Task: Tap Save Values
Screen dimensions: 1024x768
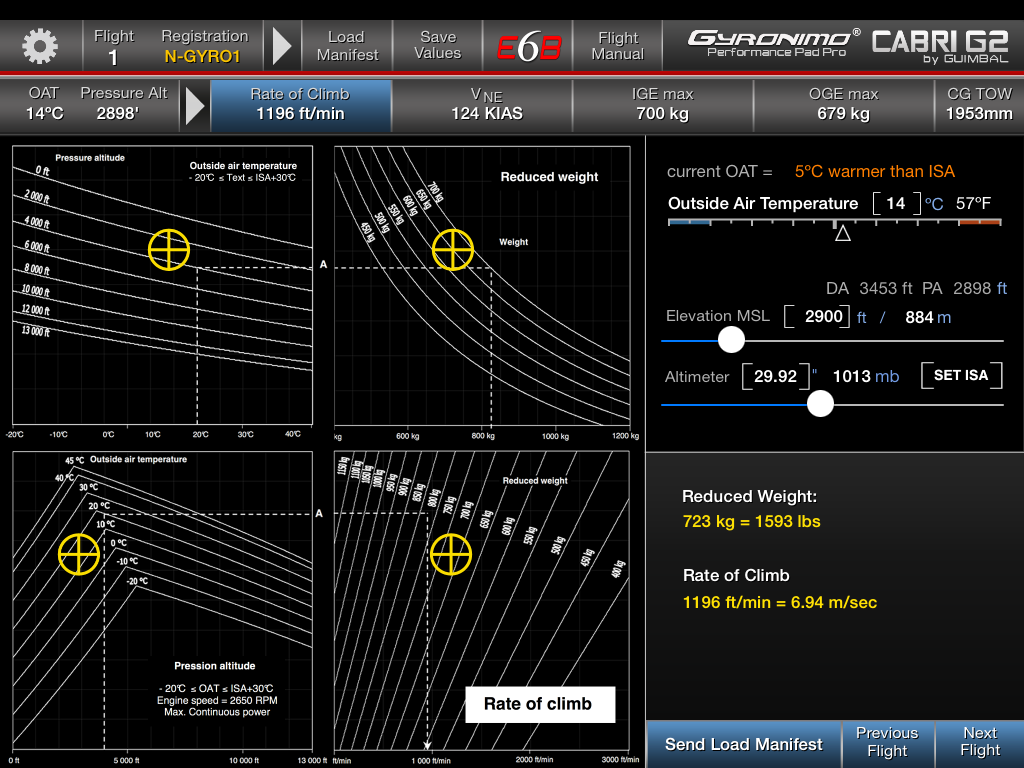Action: [438, 46]
